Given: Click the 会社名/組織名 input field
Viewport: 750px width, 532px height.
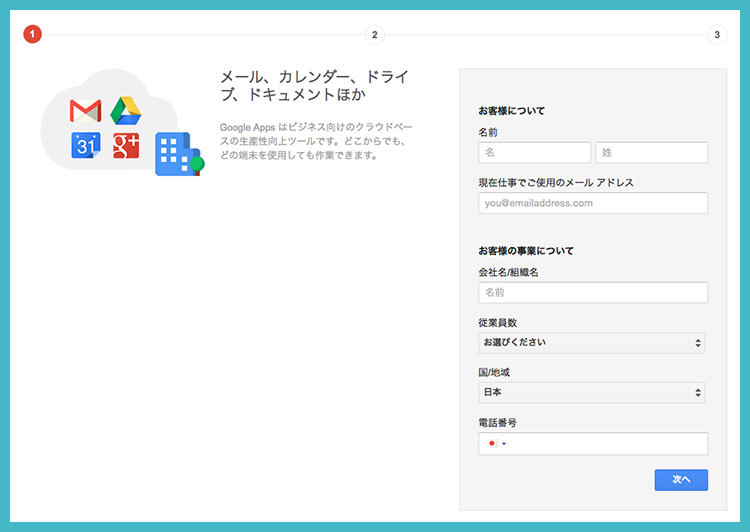Looking at the screenshot, I should [593, 292].
